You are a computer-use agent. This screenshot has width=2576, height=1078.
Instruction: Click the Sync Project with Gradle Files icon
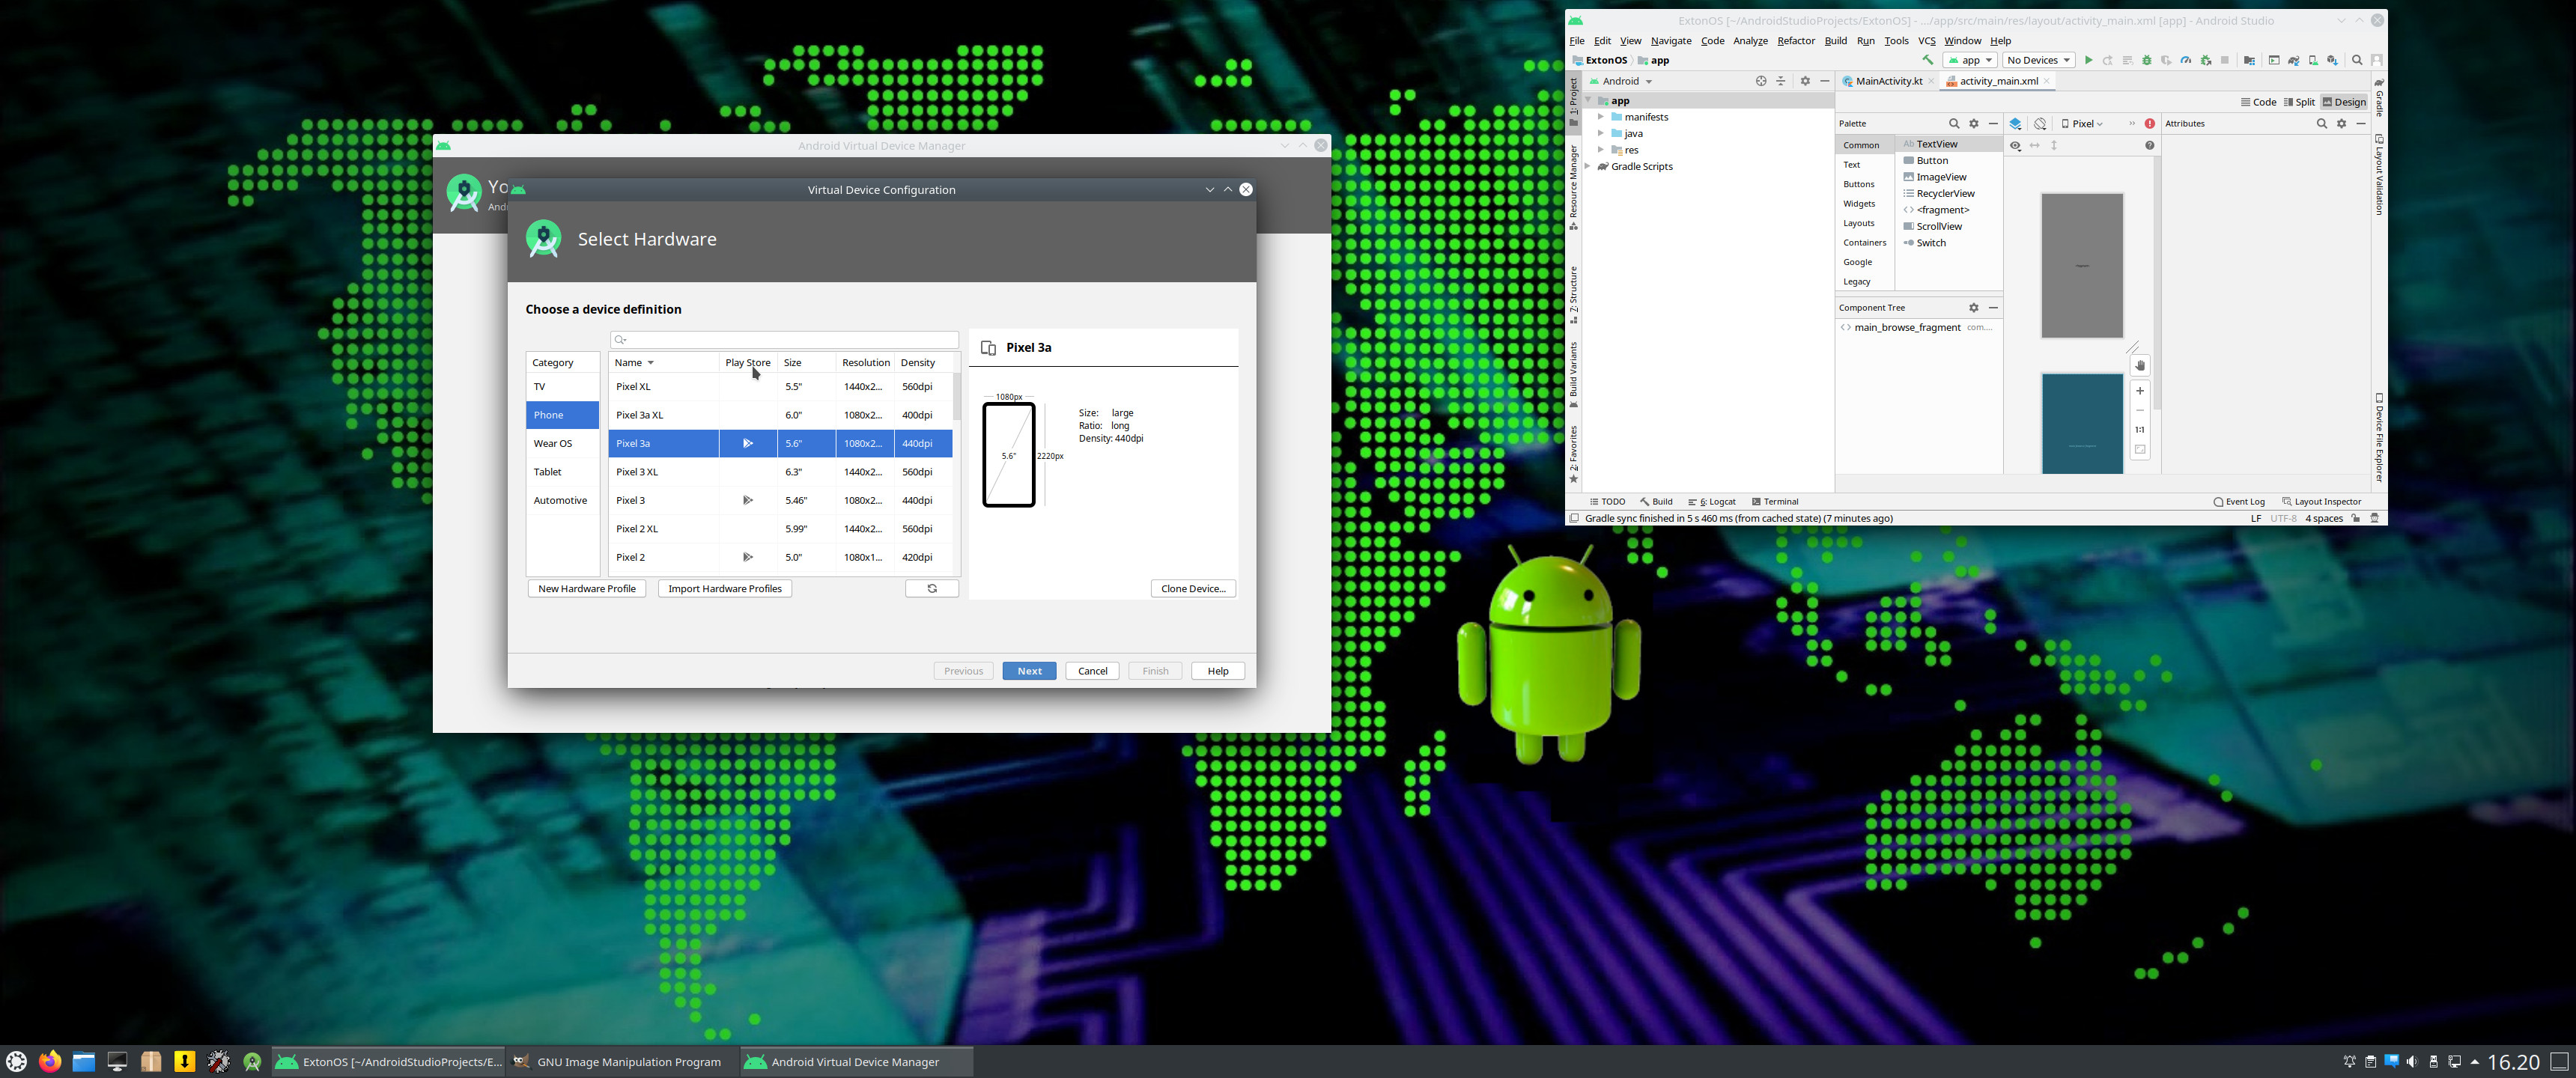click(2294, 60)
